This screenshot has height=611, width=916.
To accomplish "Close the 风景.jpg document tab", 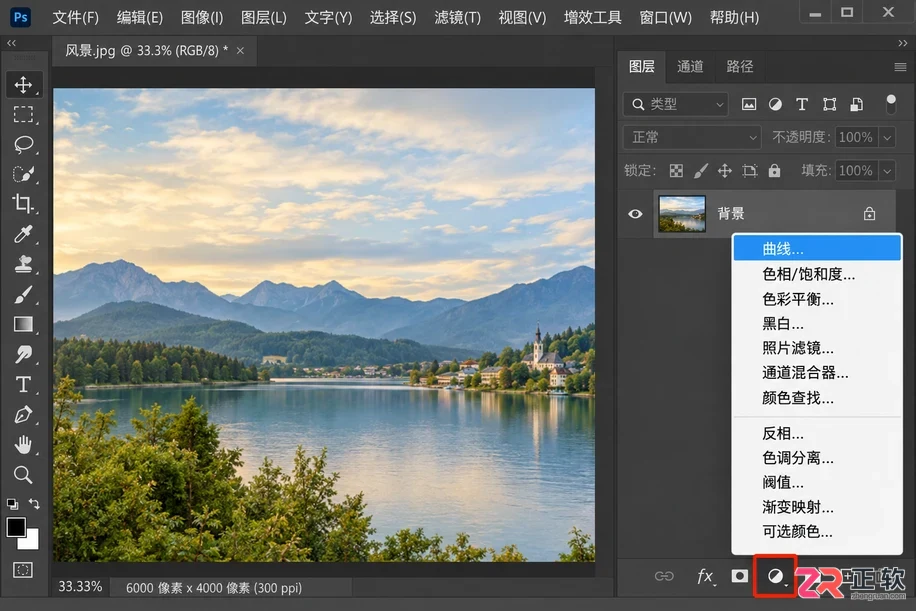I will click(240, 51).
